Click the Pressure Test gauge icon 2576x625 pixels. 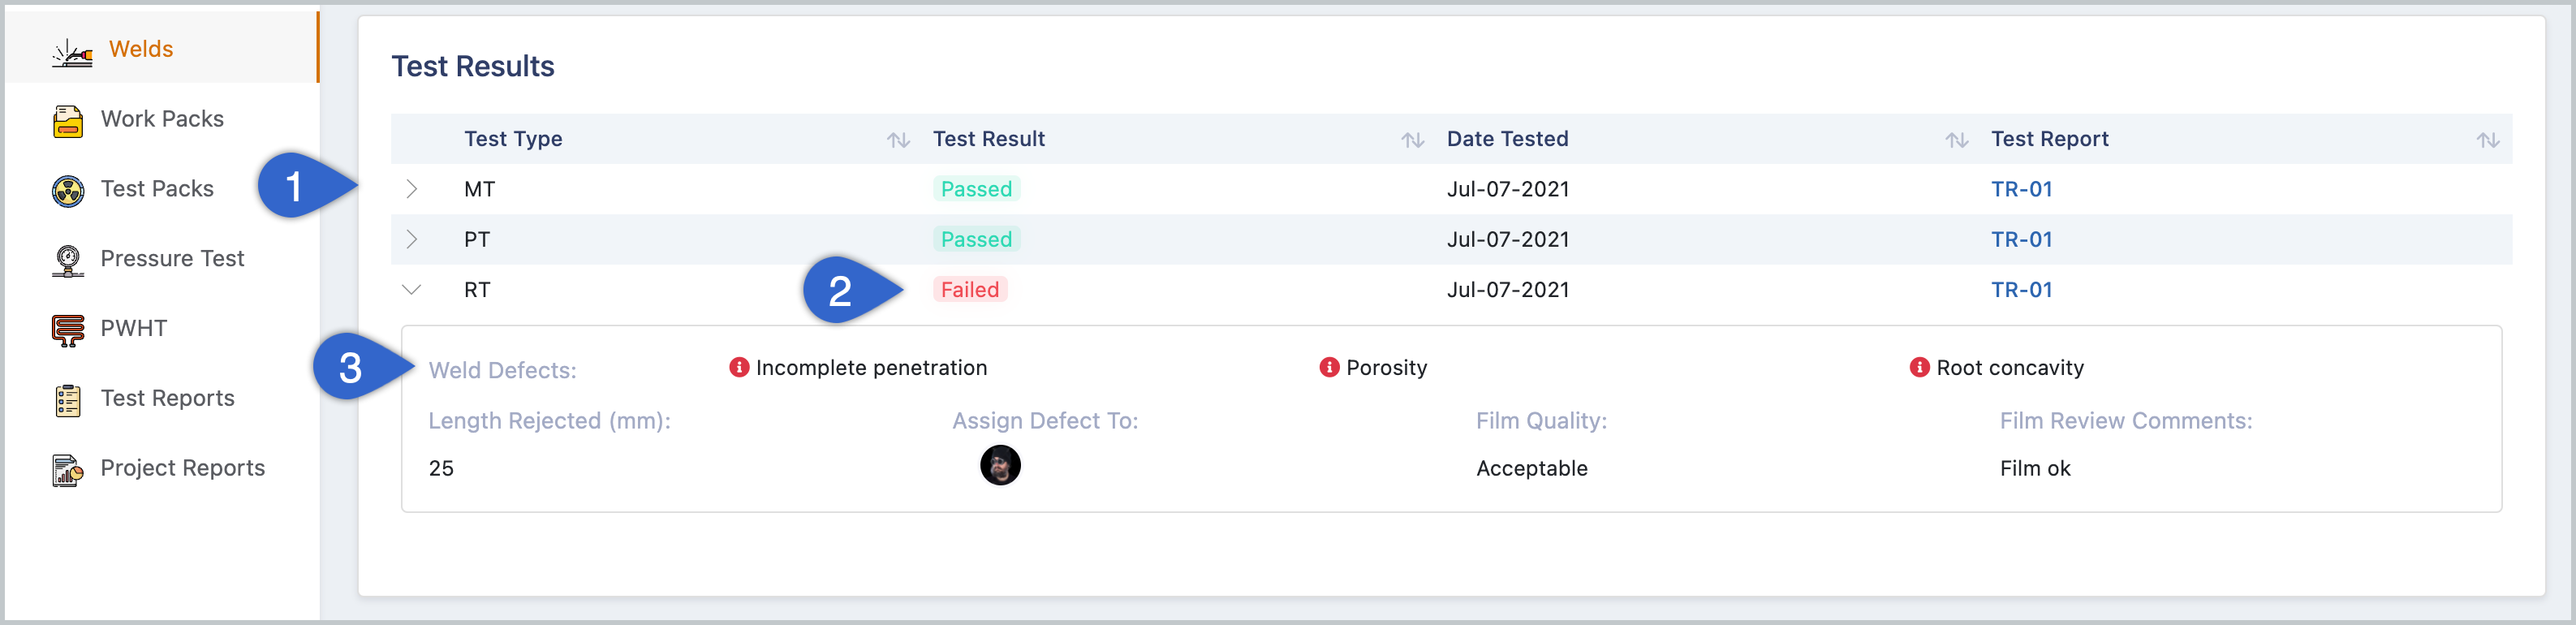(68, 260)
